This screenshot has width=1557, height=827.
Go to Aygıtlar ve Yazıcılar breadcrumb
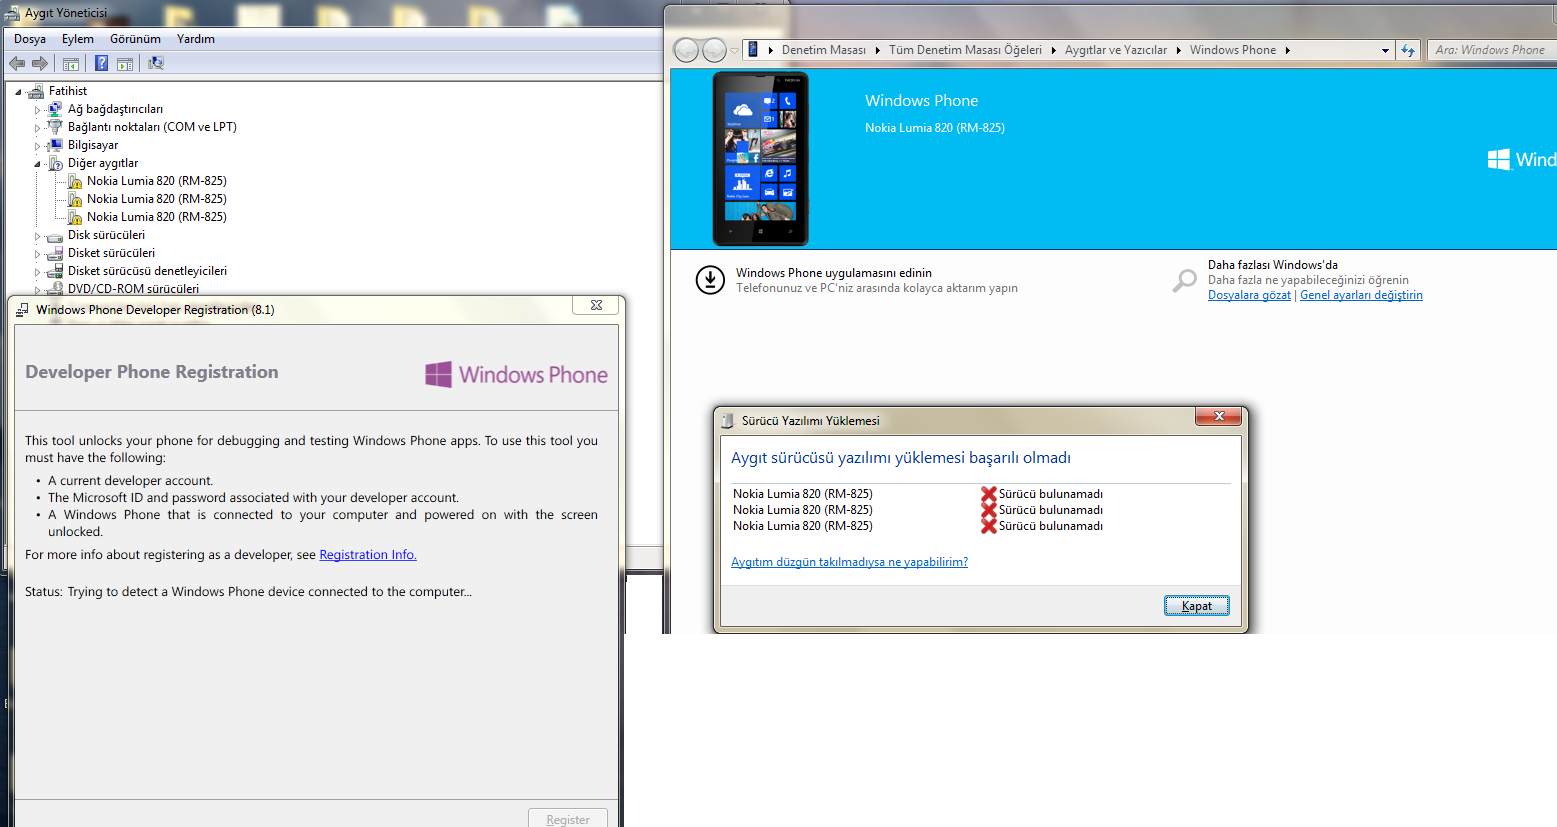[x=1116, y=50]
